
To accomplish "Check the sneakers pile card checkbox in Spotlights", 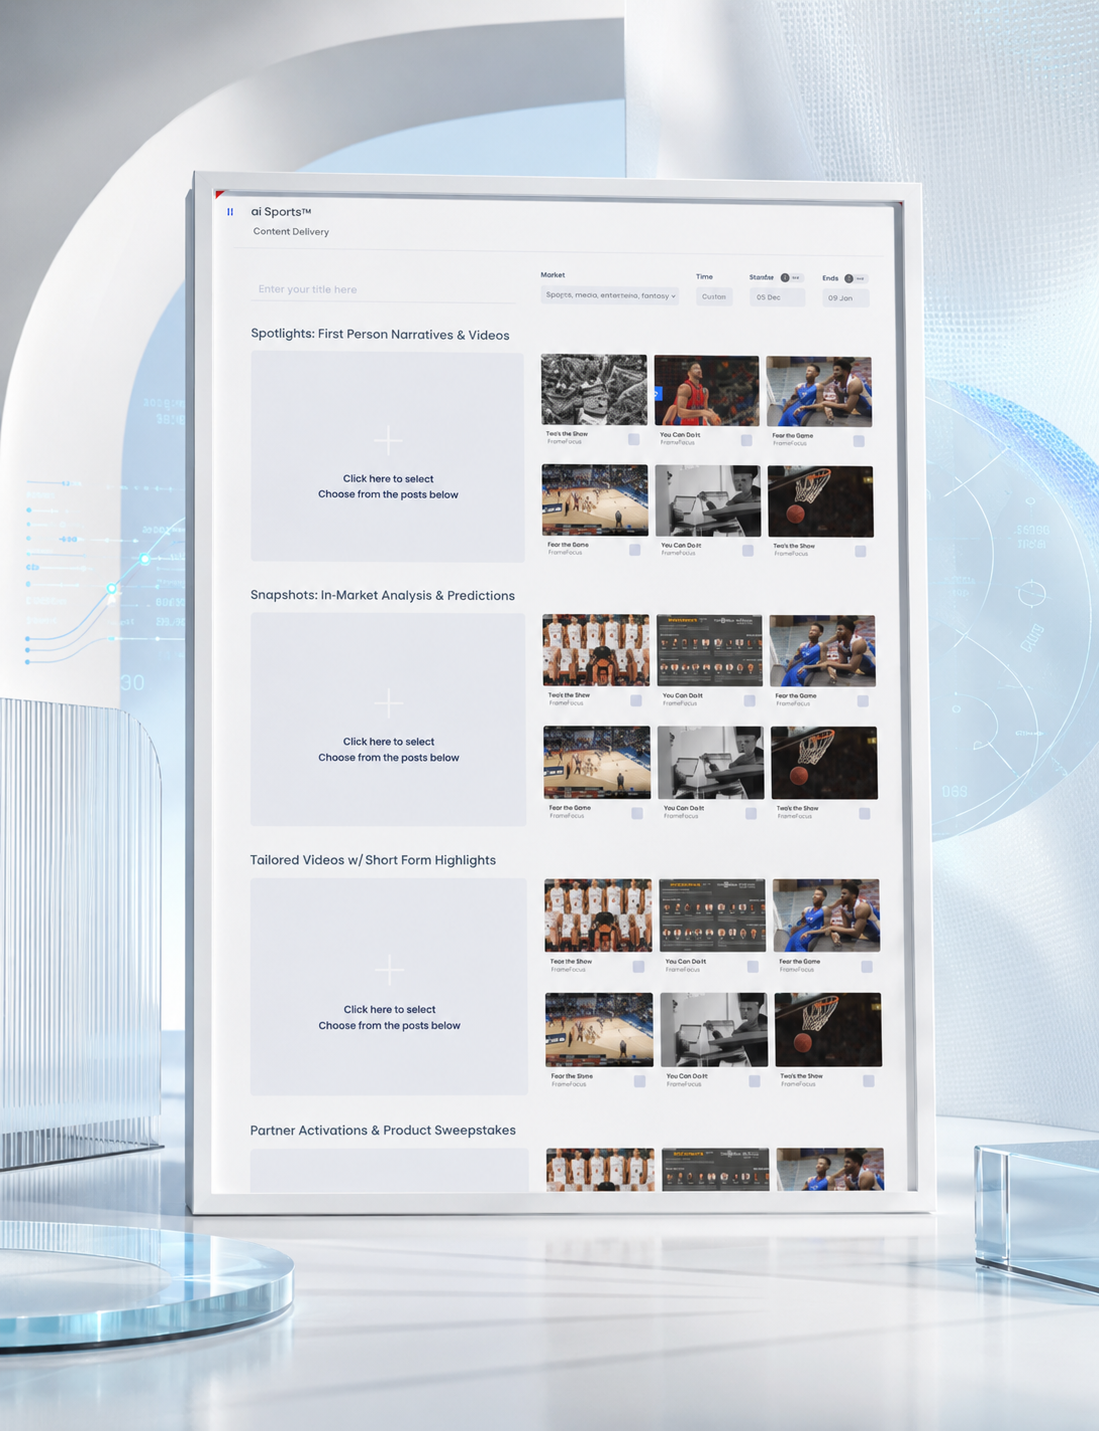I will click(634, 439).
